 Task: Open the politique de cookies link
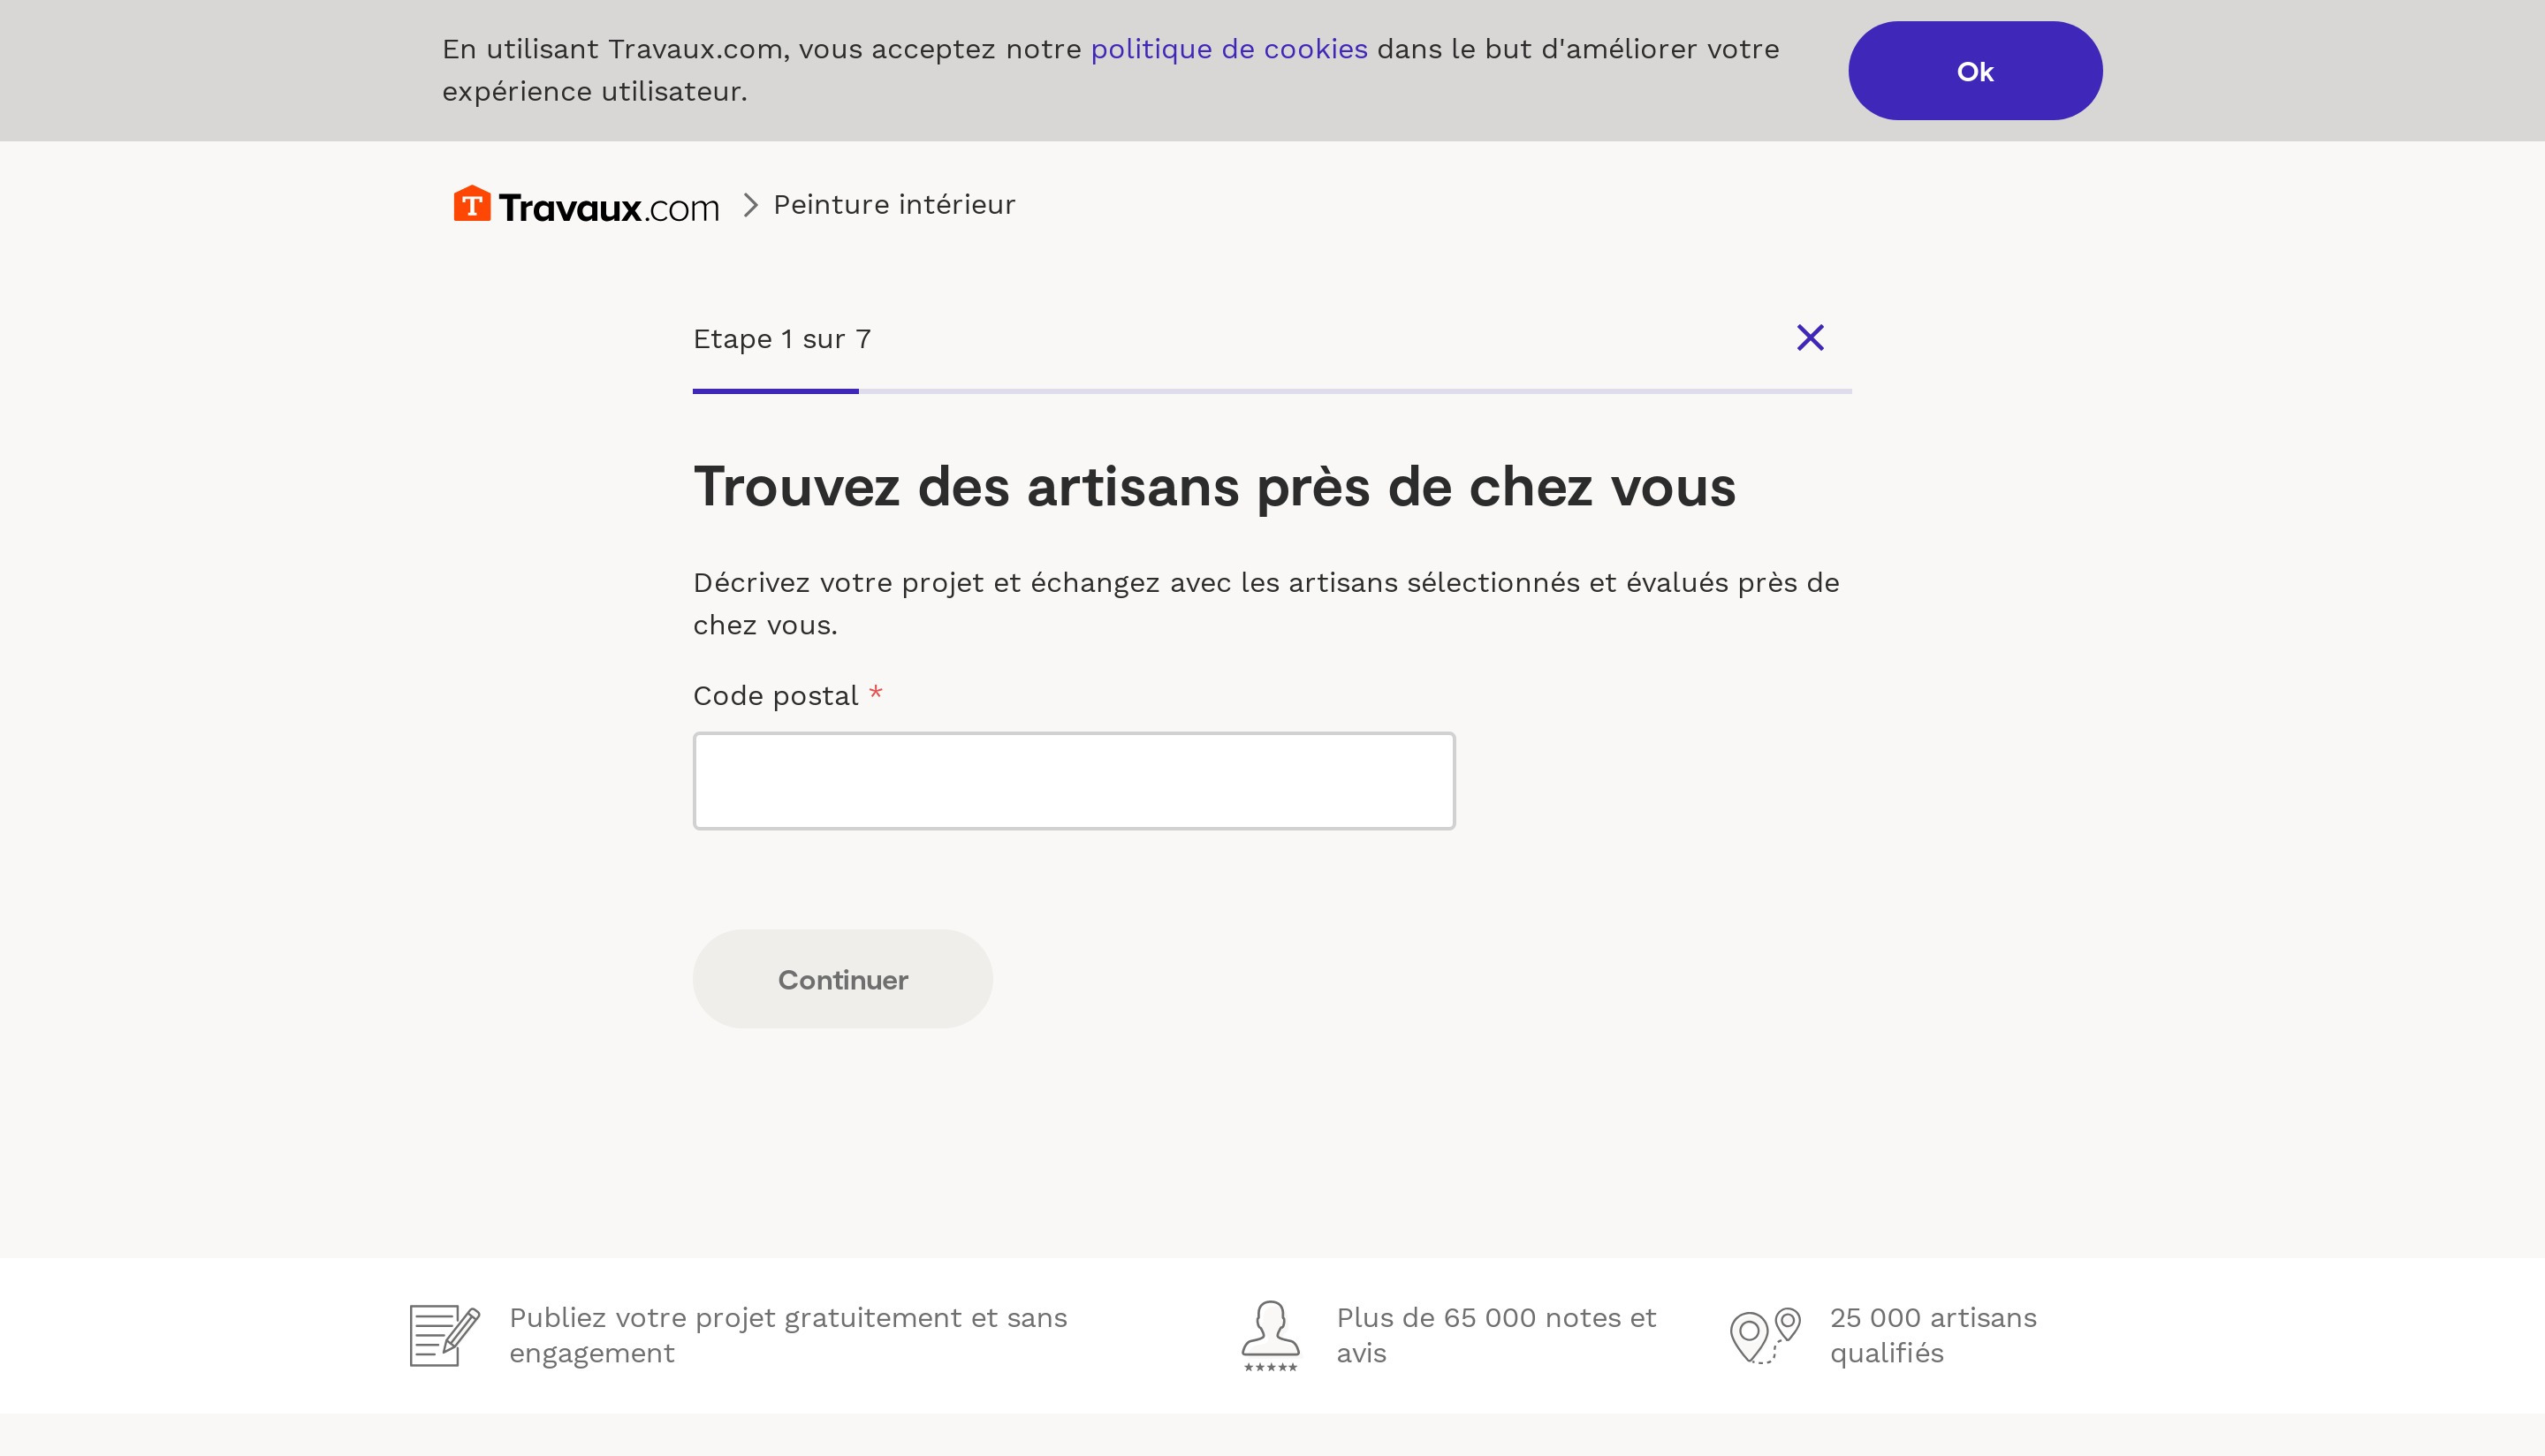(1228, 49)
